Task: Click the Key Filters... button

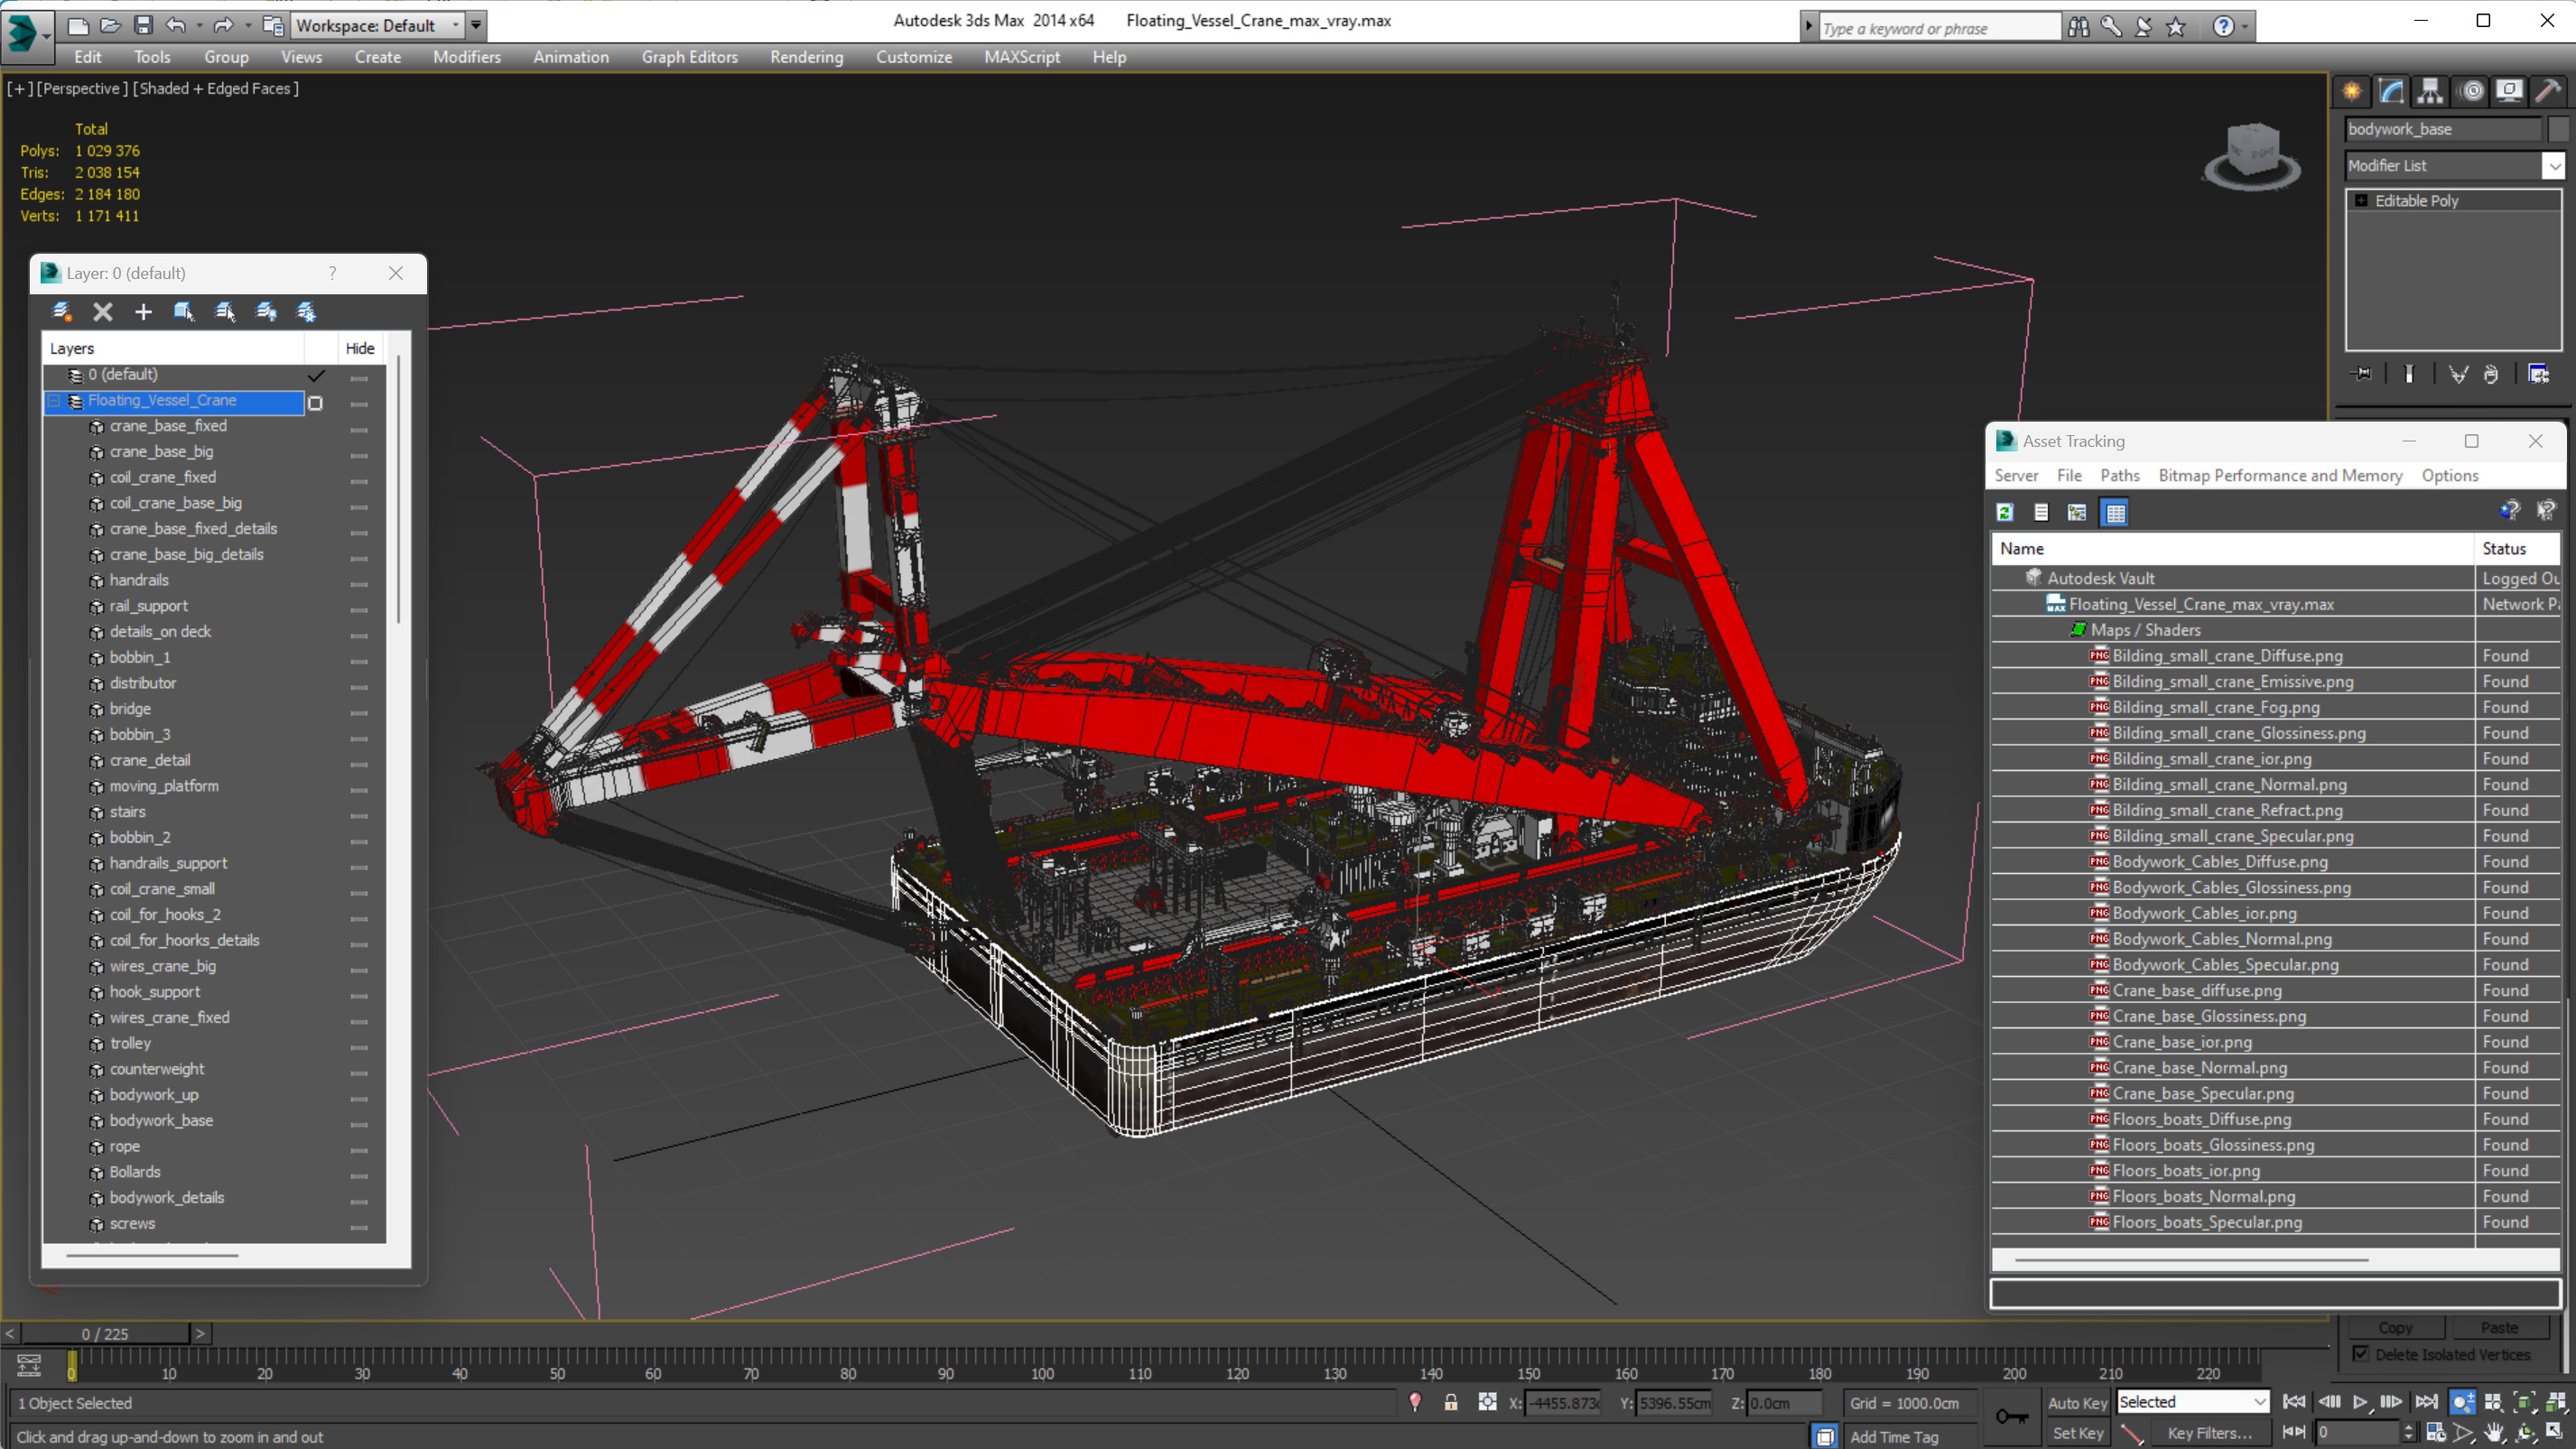Action: click(x=2210, y=1433)
